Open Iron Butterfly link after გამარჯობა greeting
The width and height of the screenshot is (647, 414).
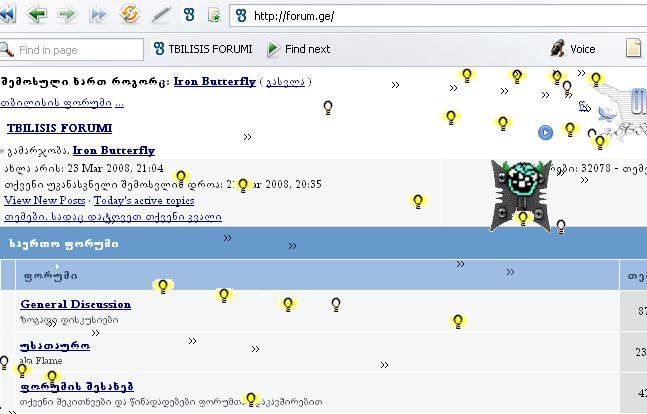point(114,150)
